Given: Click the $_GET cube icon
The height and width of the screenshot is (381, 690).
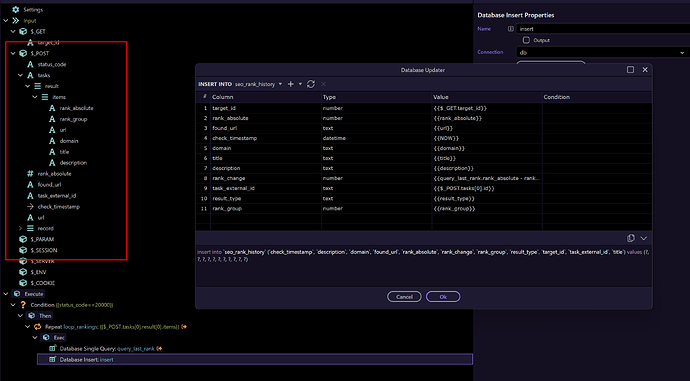Looking at the screenshot, I should point(23,31).
